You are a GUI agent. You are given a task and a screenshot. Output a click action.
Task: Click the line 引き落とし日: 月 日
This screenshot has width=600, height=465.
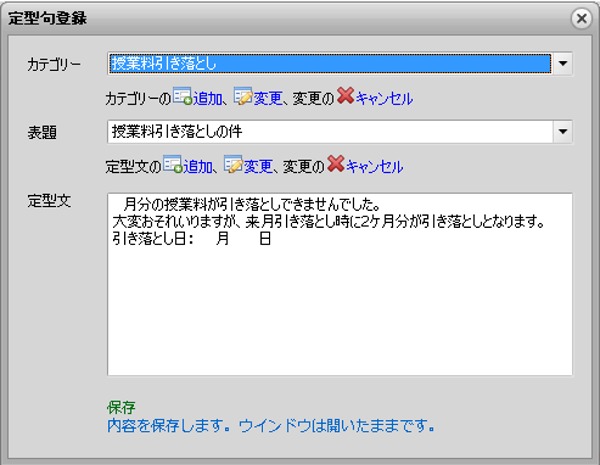[x=192, y=239]
